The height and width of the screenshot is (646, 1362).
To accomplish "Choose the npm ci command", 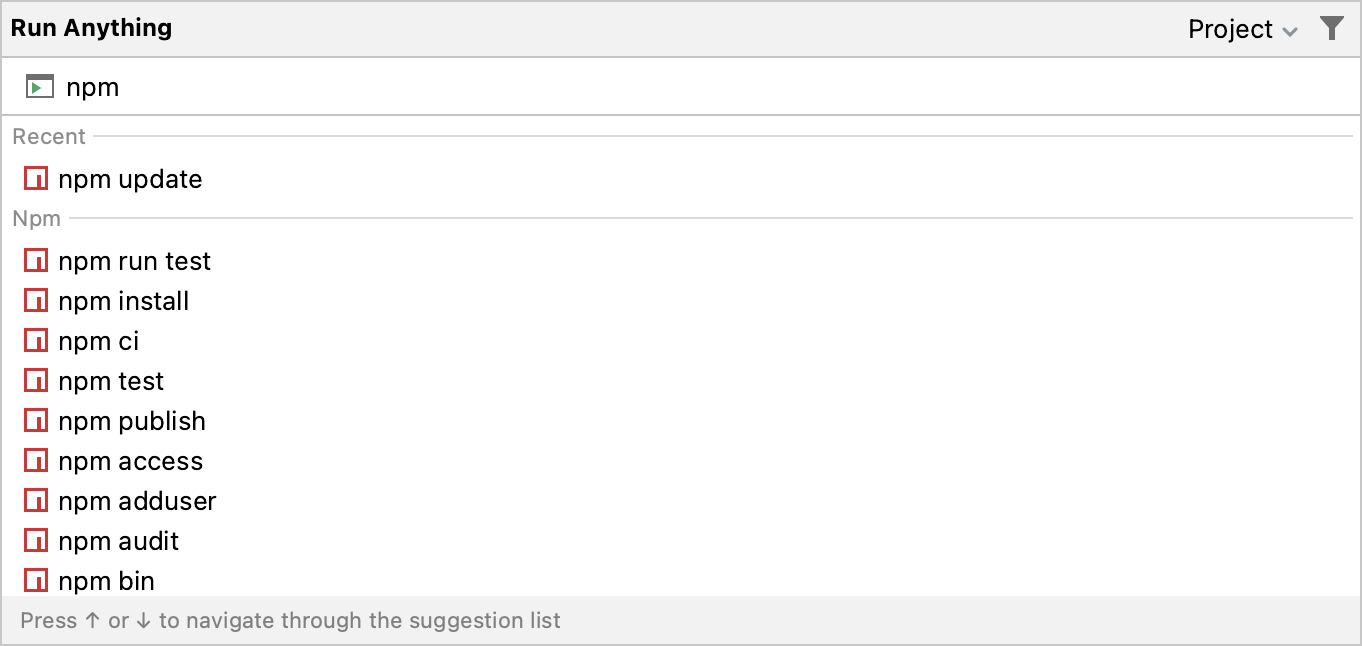I will point(100,340).
